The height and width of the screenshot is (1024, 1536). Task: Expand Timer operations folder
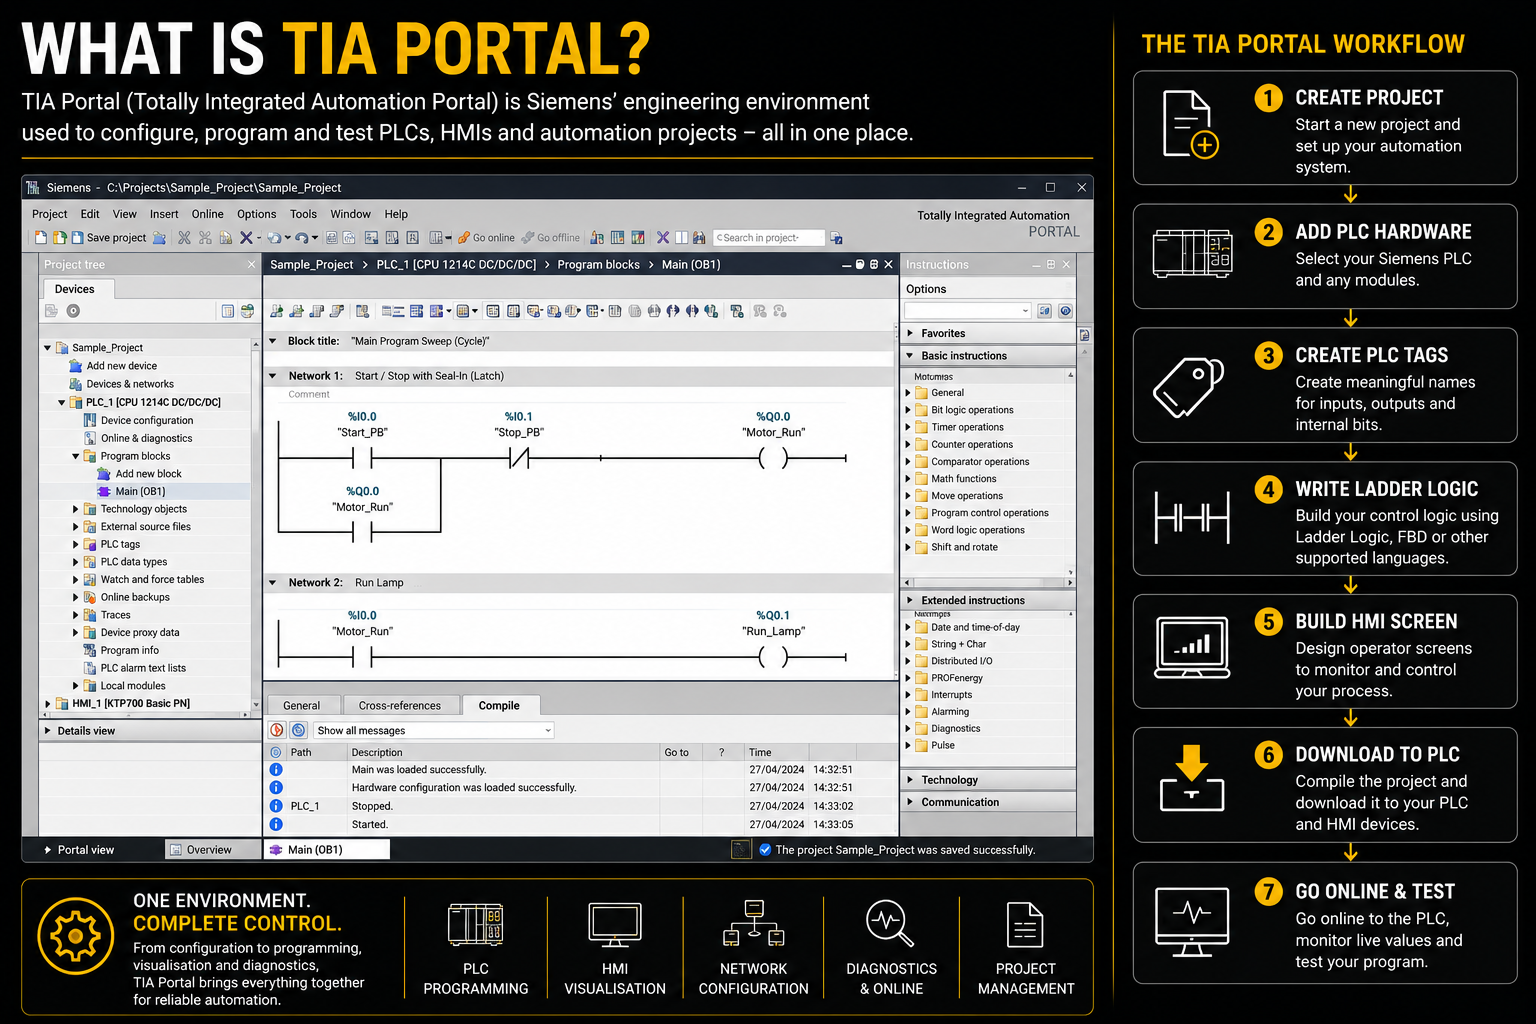click(x=908, y=427)
